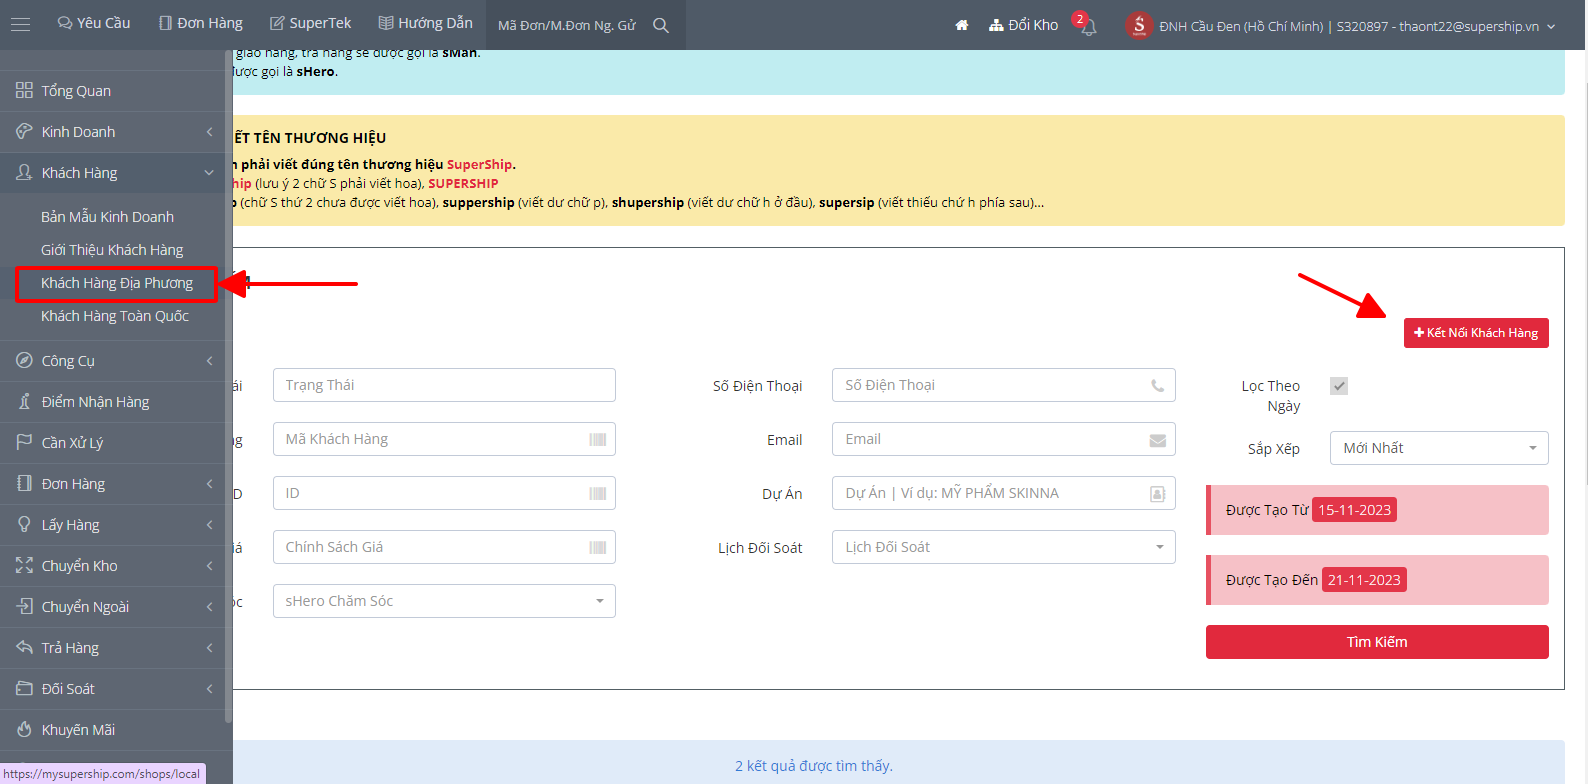Image resolution: width=1588 pixels, height=784 pixels.
Task: Expand the Lấy Hàng sidebar chevron
Action: click(209, 525)
